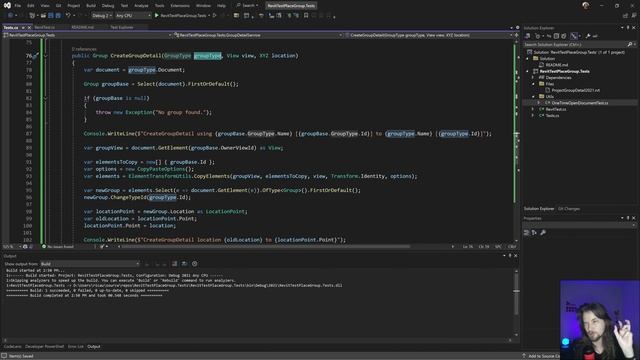Open the GroupDetailService type navigation dropdown
The height and width of the screenshot is (360, 640).
coord(258,35)
